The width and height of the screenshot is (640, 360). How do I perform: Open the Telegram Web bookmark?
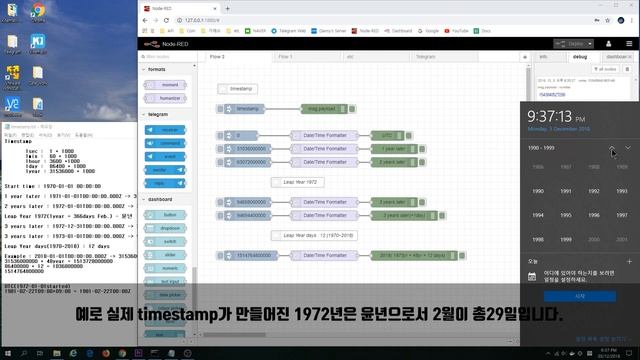click(288, 31)
